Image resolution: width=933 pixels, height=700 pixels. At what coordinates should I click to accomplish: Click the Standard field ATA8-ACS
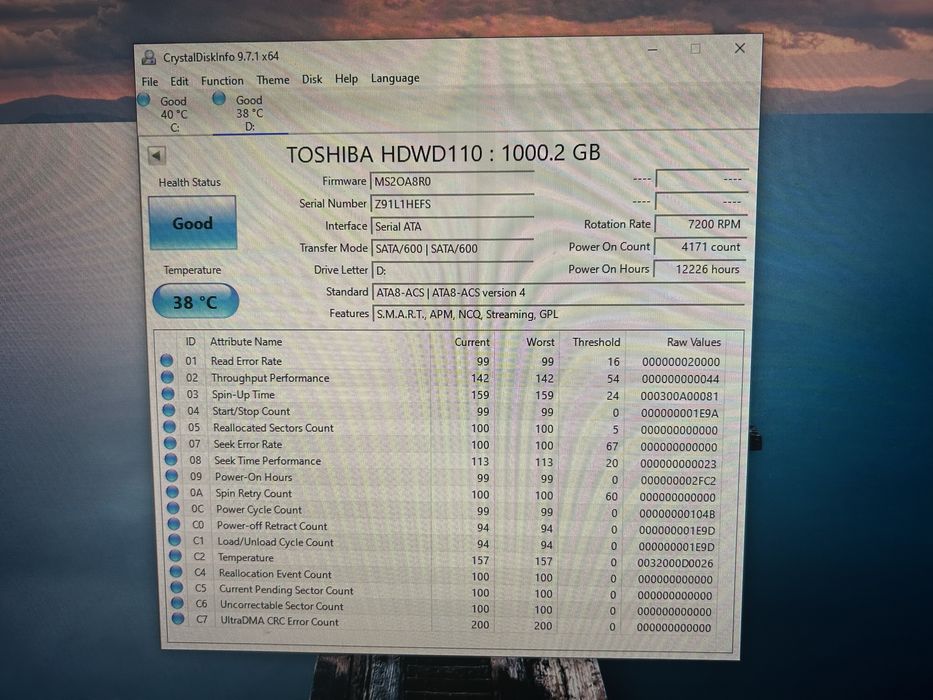point(558,292)
